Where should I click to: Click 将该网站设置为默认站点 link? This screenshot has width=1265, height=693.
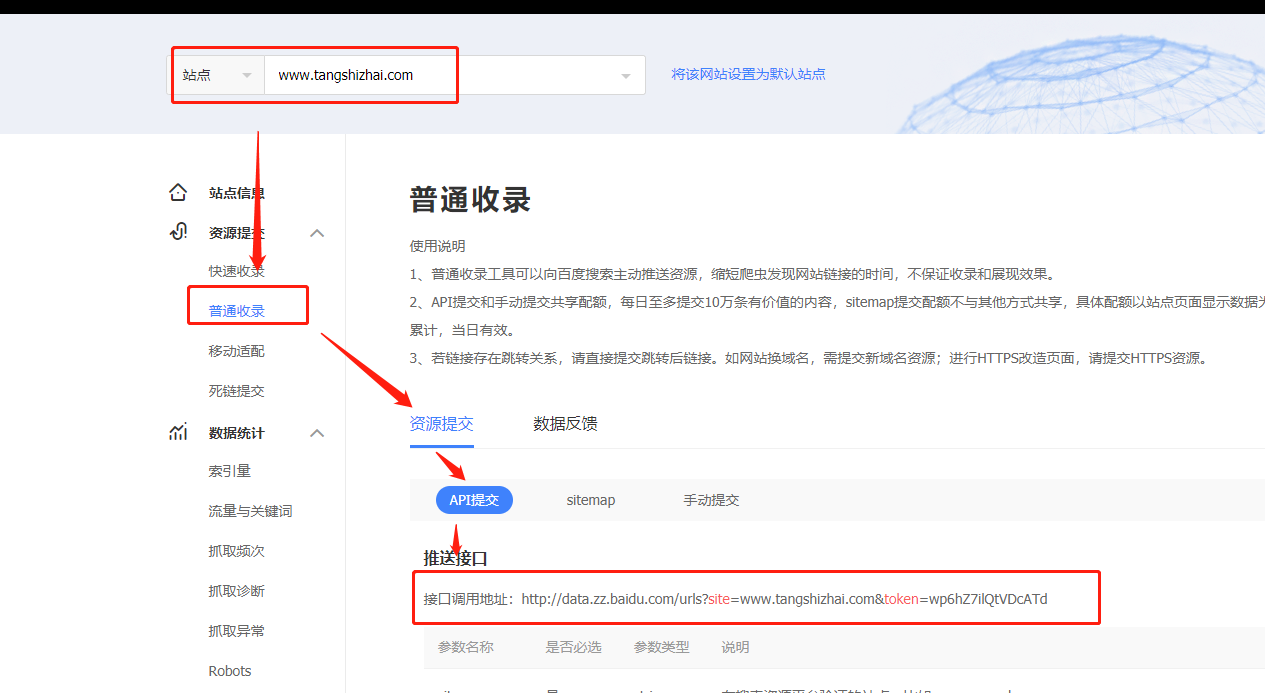coord(748,74)
